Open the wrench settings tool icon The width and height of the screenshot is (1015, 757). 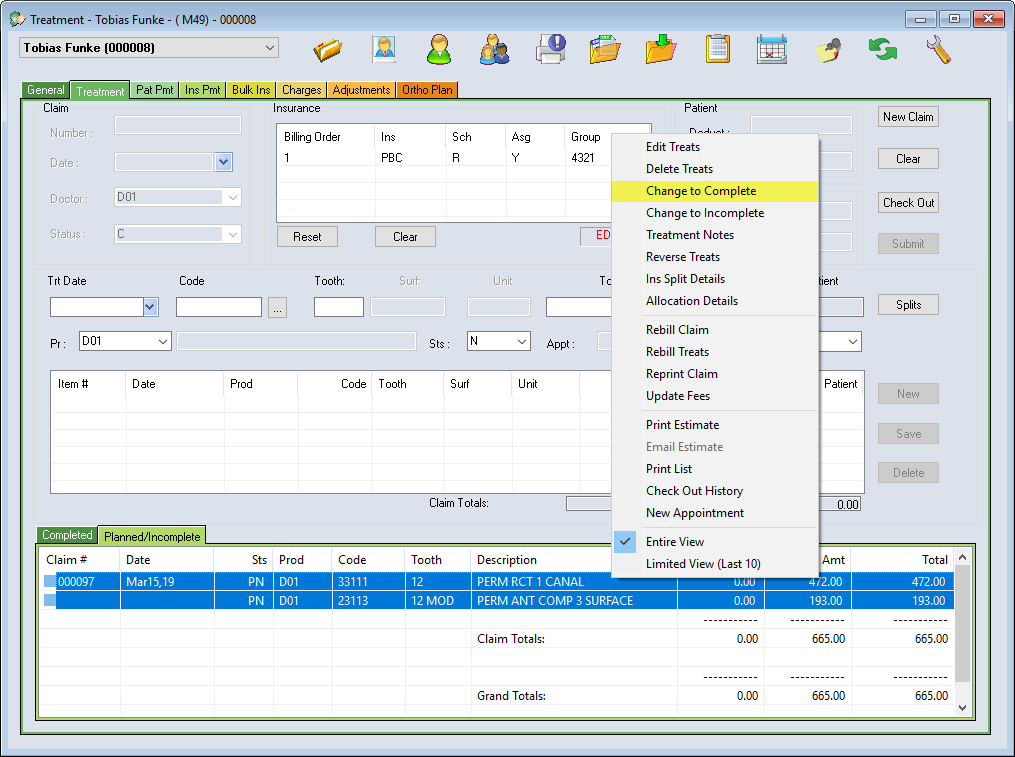click(x=937, y=49)
